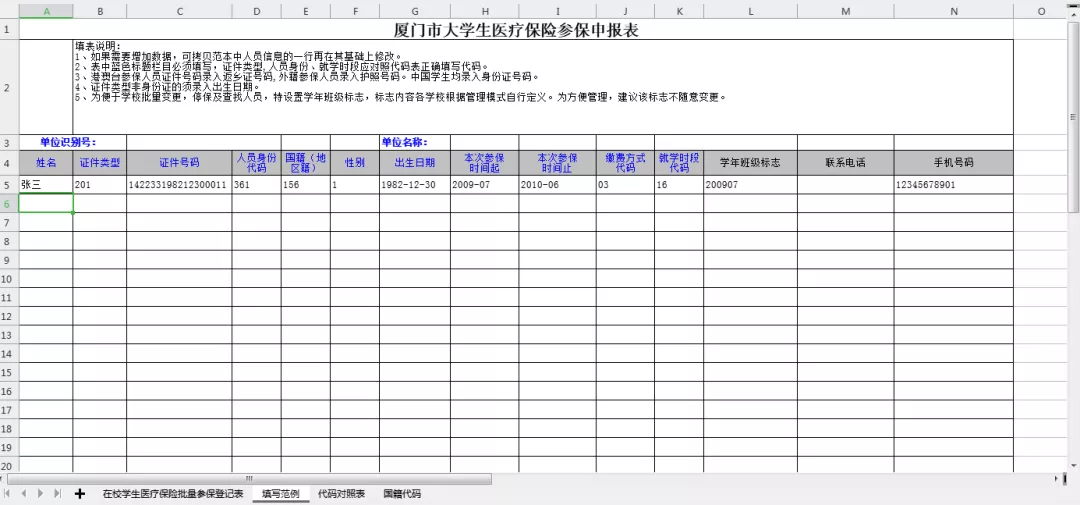Click the 本次参保时间止 header cell

pyautogui.click(x=558, y=163)
